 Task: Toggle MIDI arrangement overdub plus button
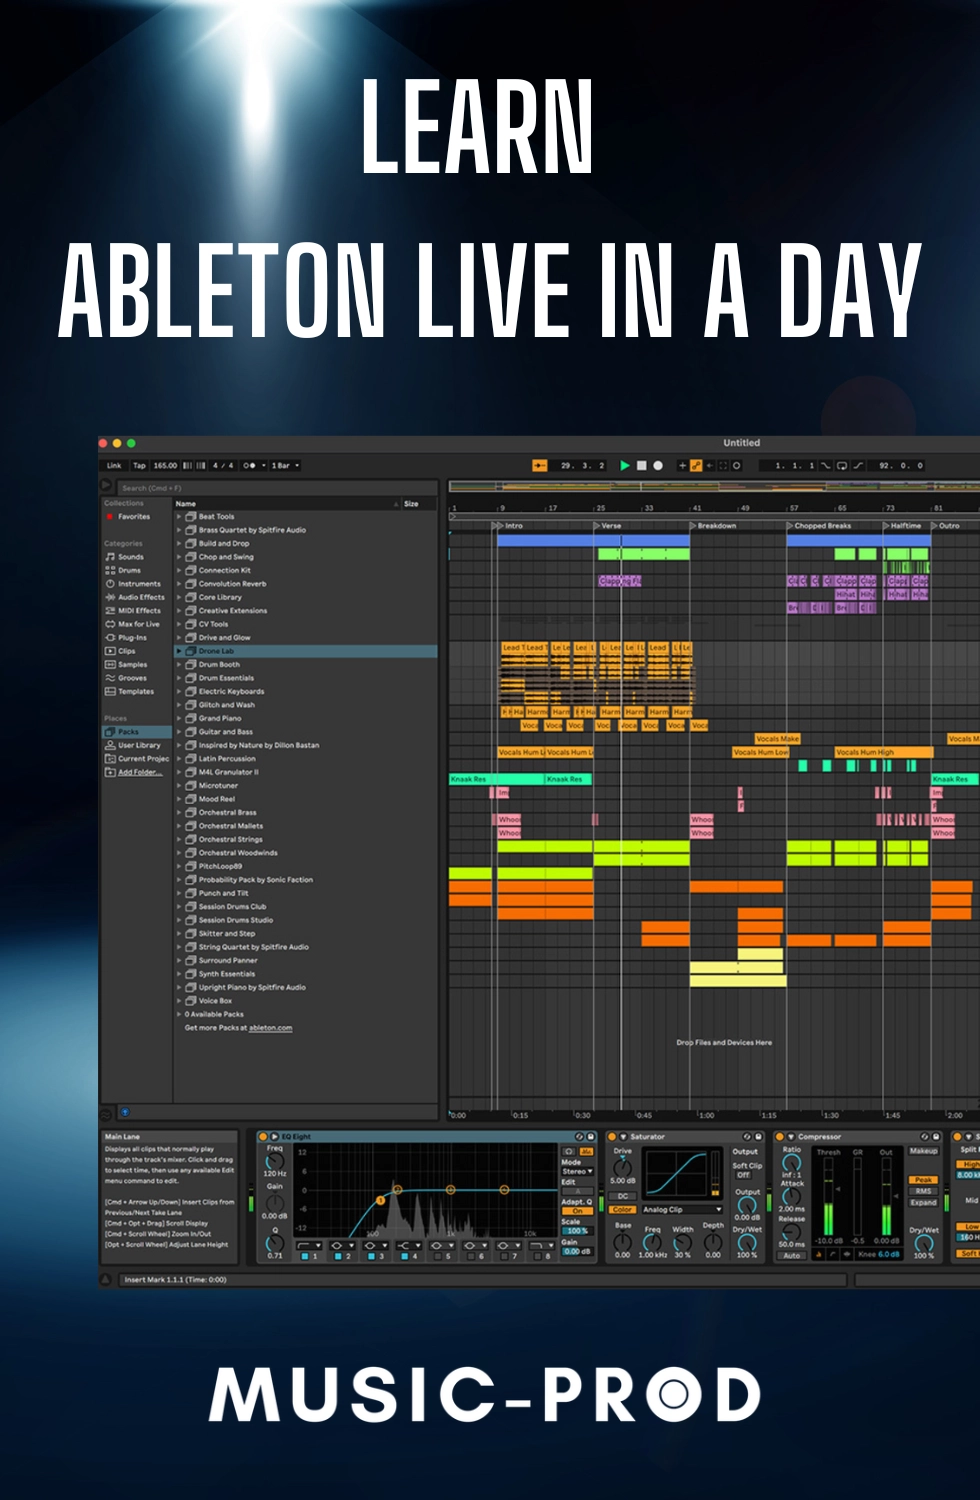click(x=682, y=465)
